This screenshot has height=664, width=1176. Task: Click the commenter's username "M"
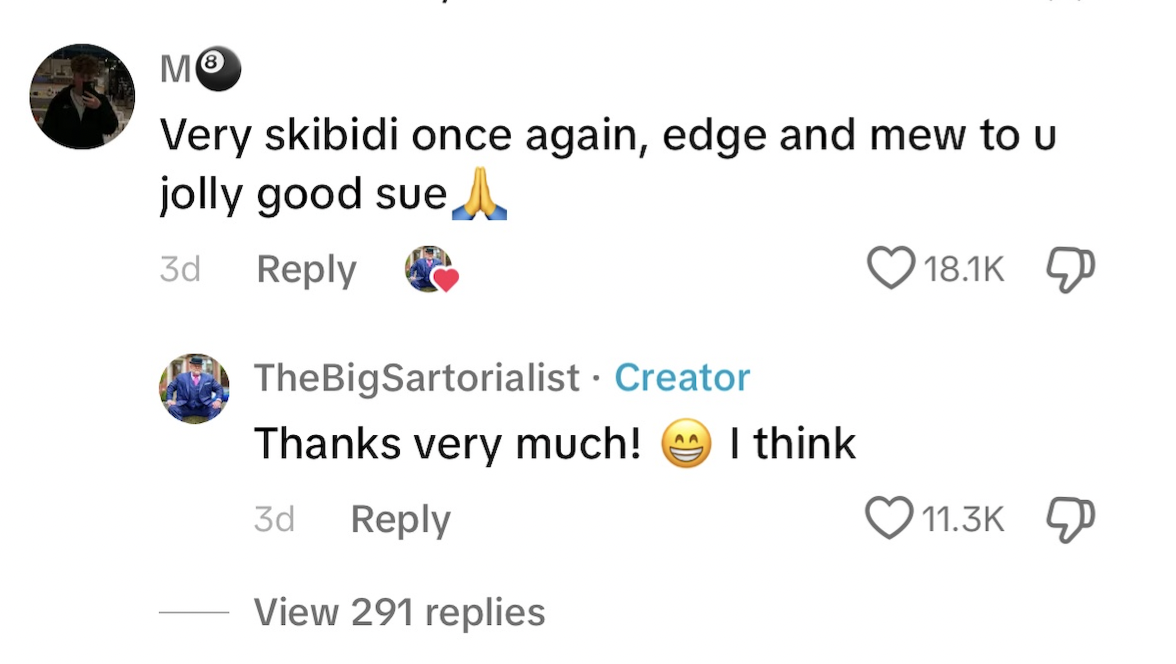tap(175, 71)
